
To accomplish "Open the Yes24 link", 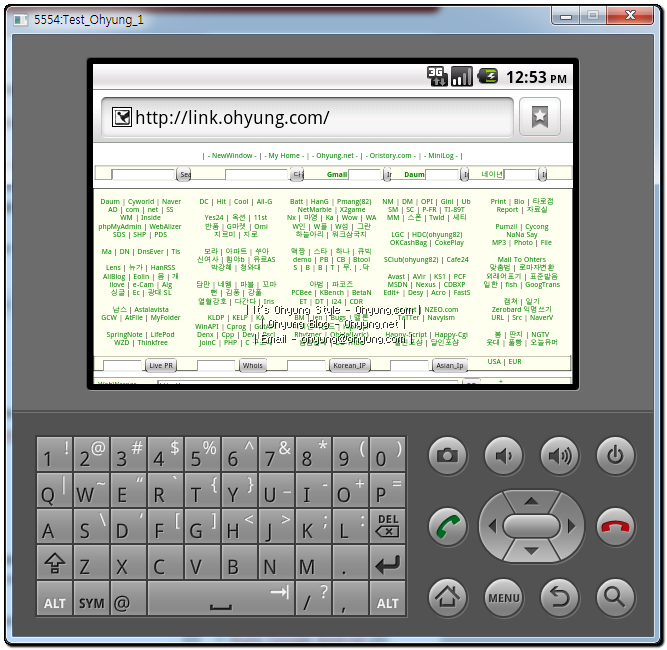I will (x=214, y=218).
